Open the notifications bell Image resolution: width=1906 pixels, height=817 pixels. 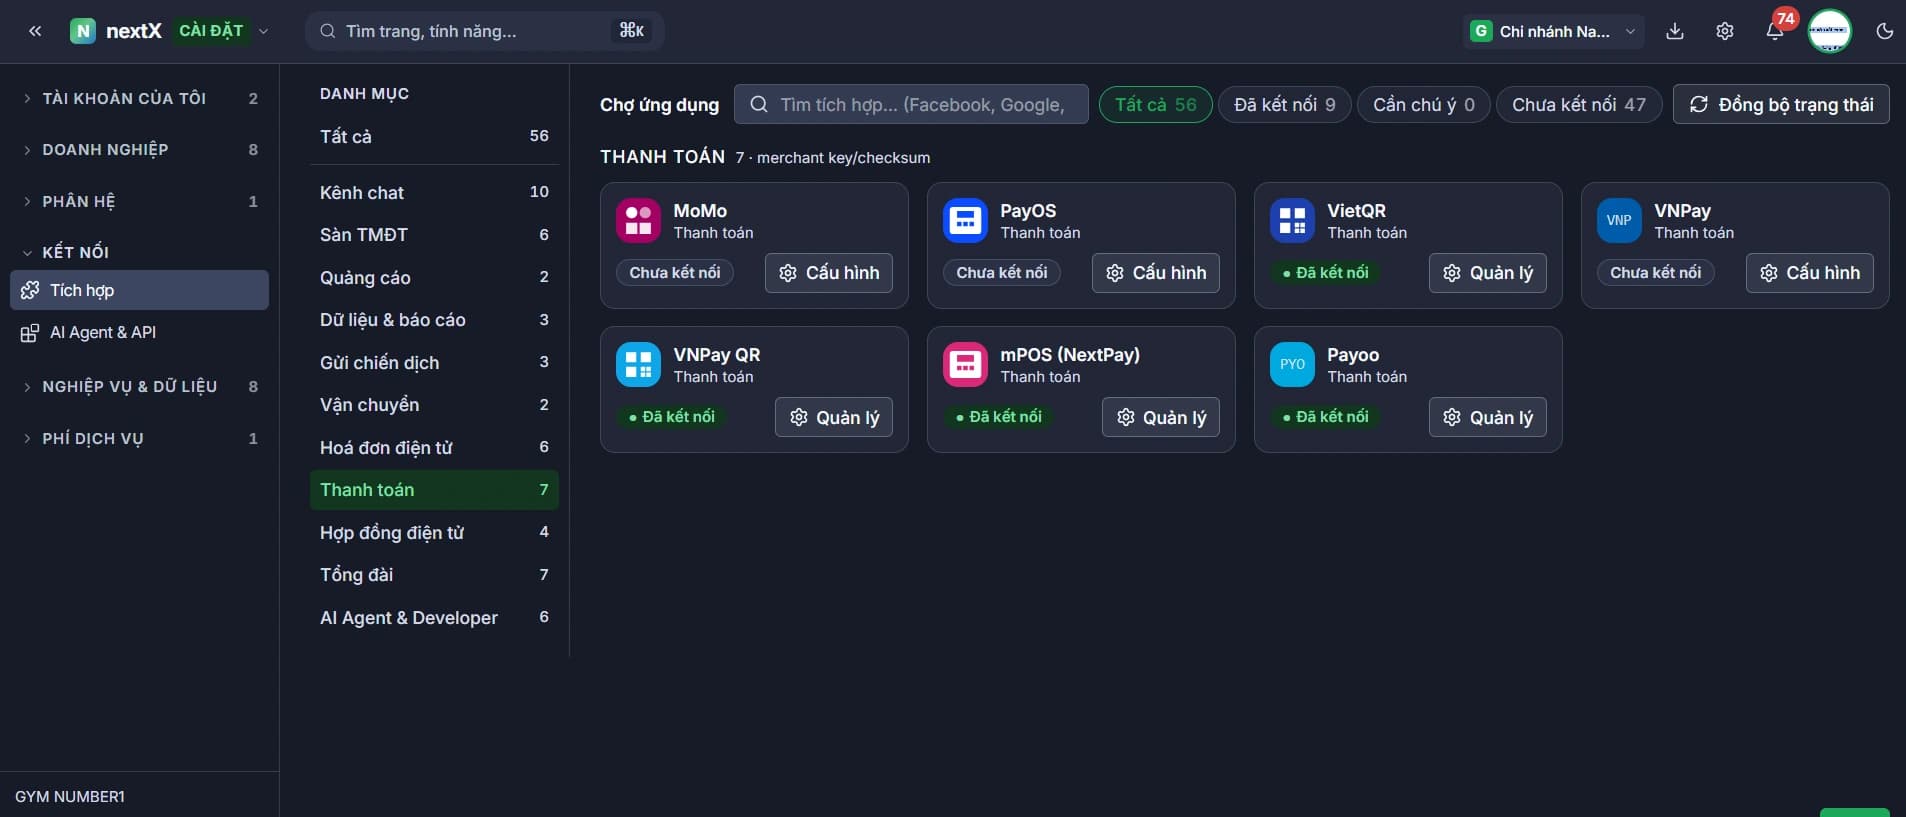coord(1775,31)
